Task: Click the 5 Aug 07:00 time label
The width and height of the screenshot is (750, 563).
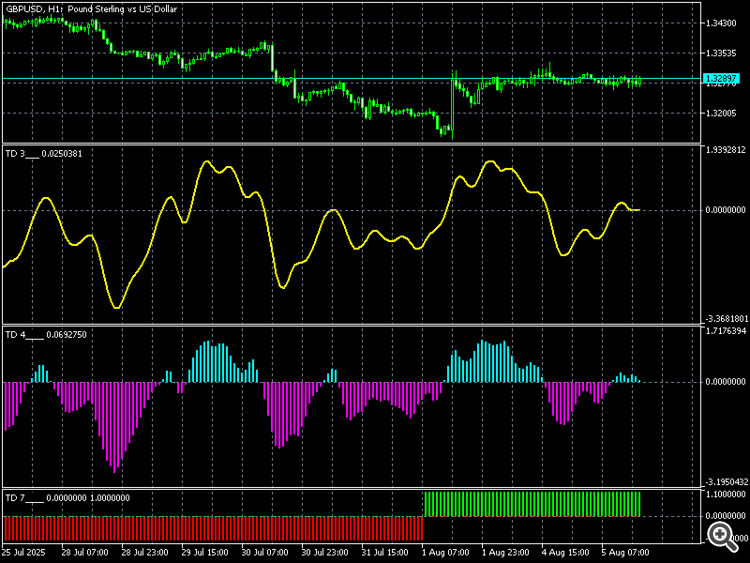Action: pyautogui.click(x=625, y=552)
